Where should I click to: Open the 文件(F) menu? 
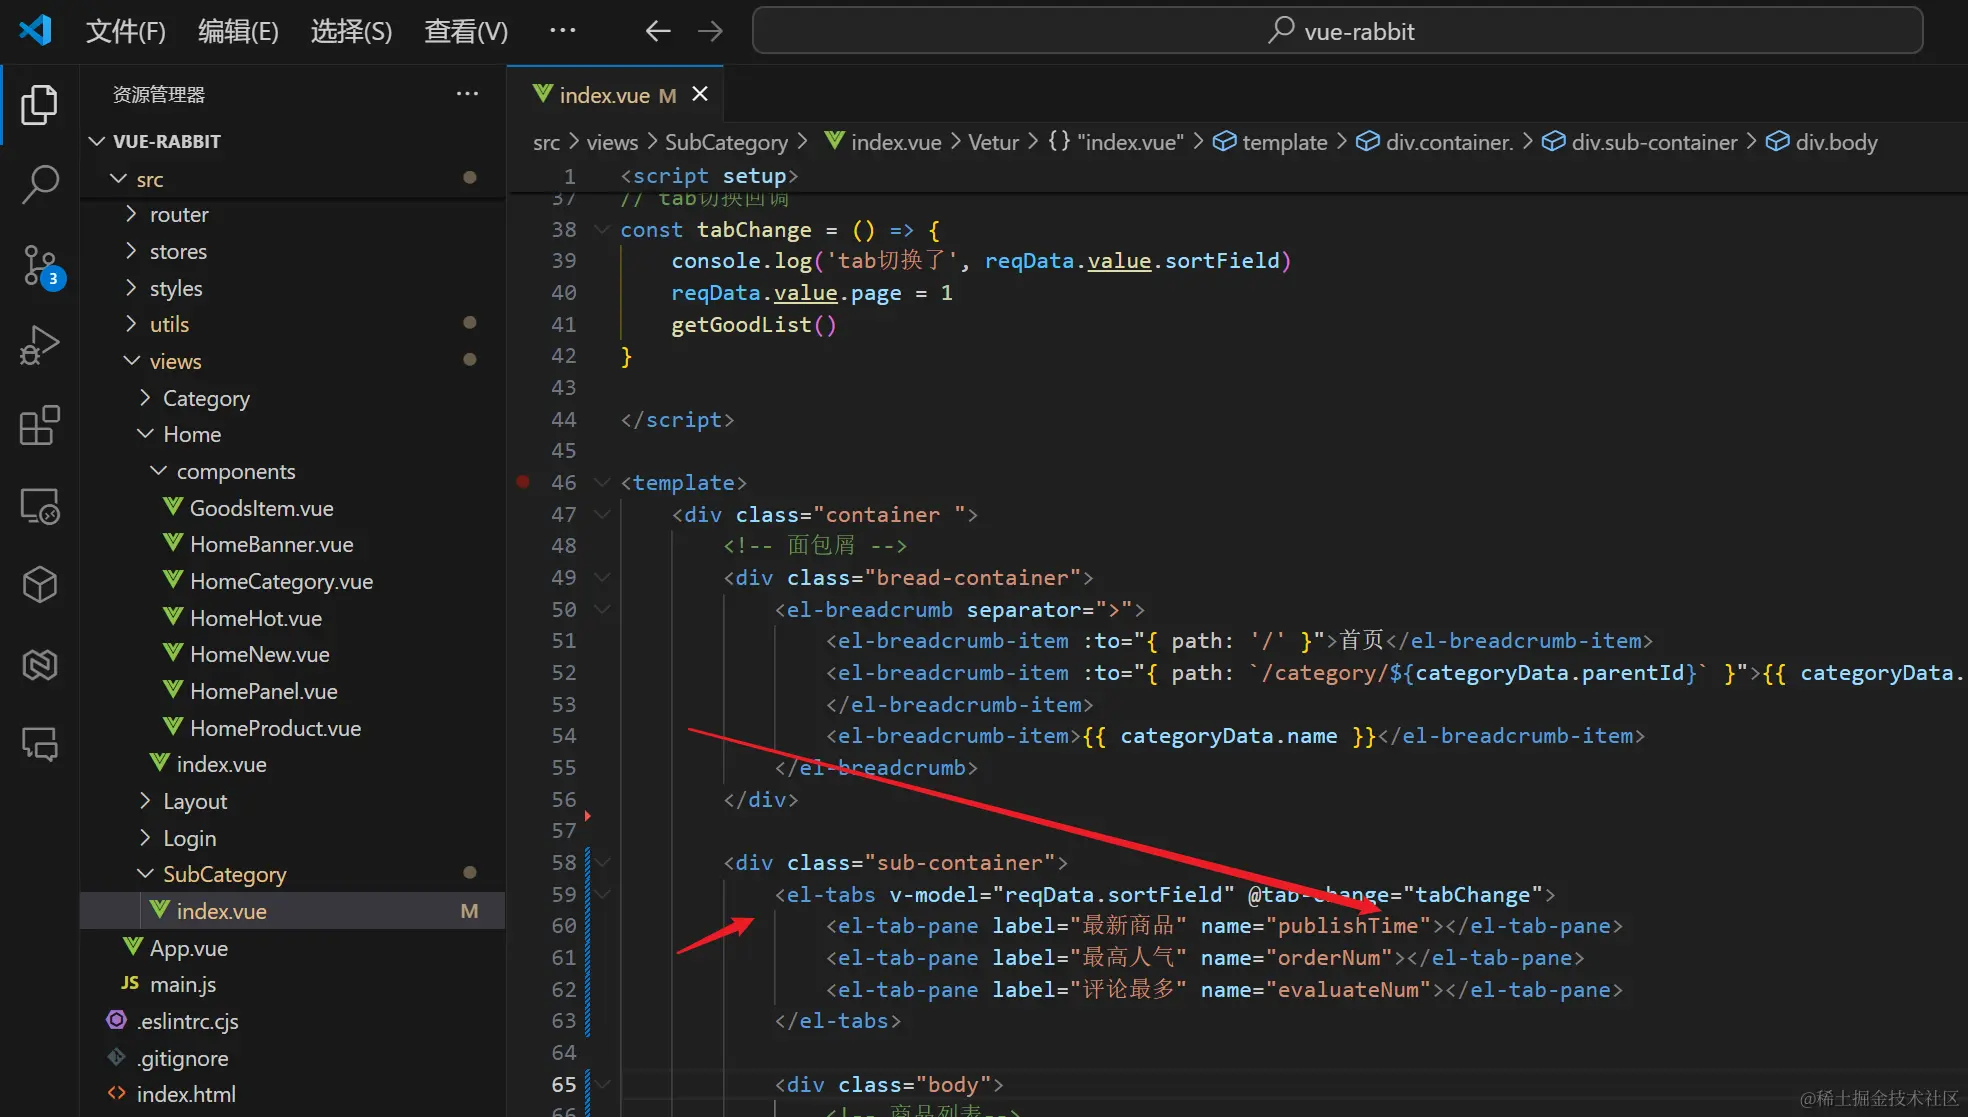coord(125,31)
